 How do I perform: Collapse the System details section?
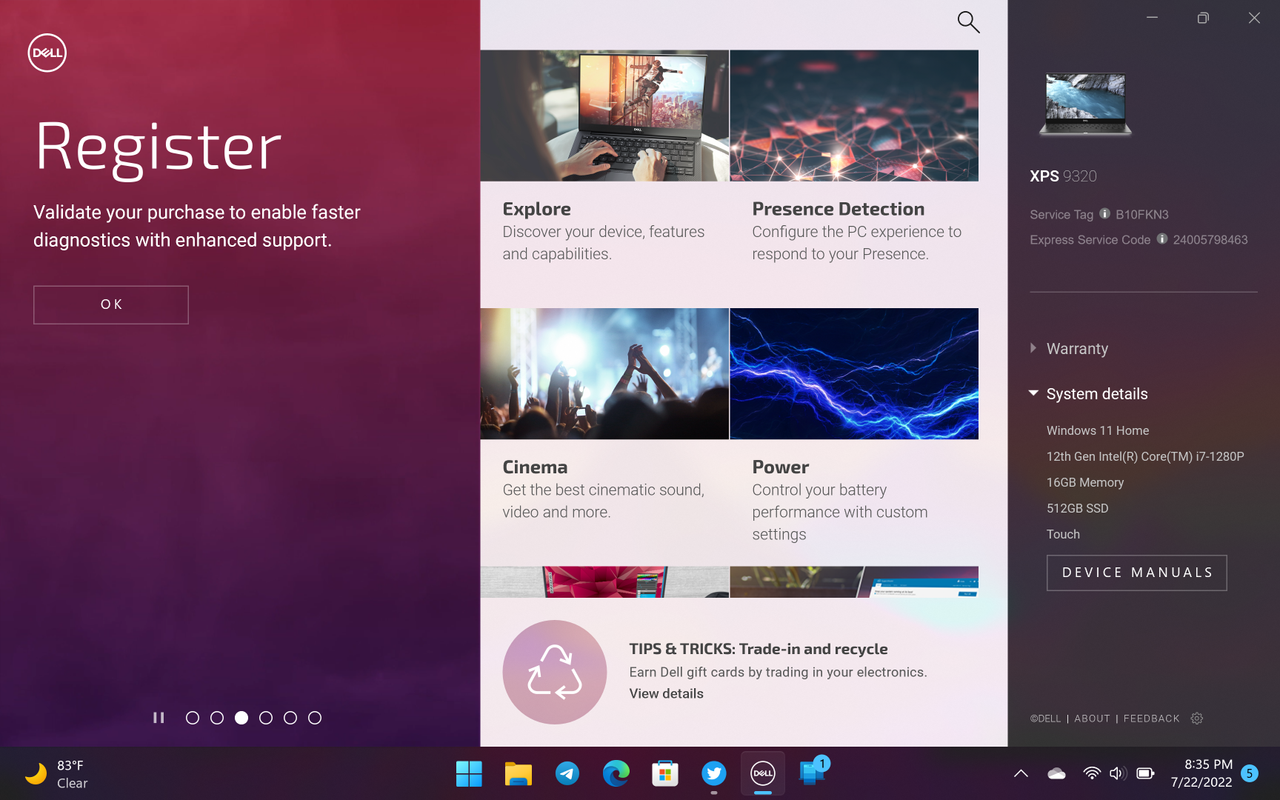1088,394
